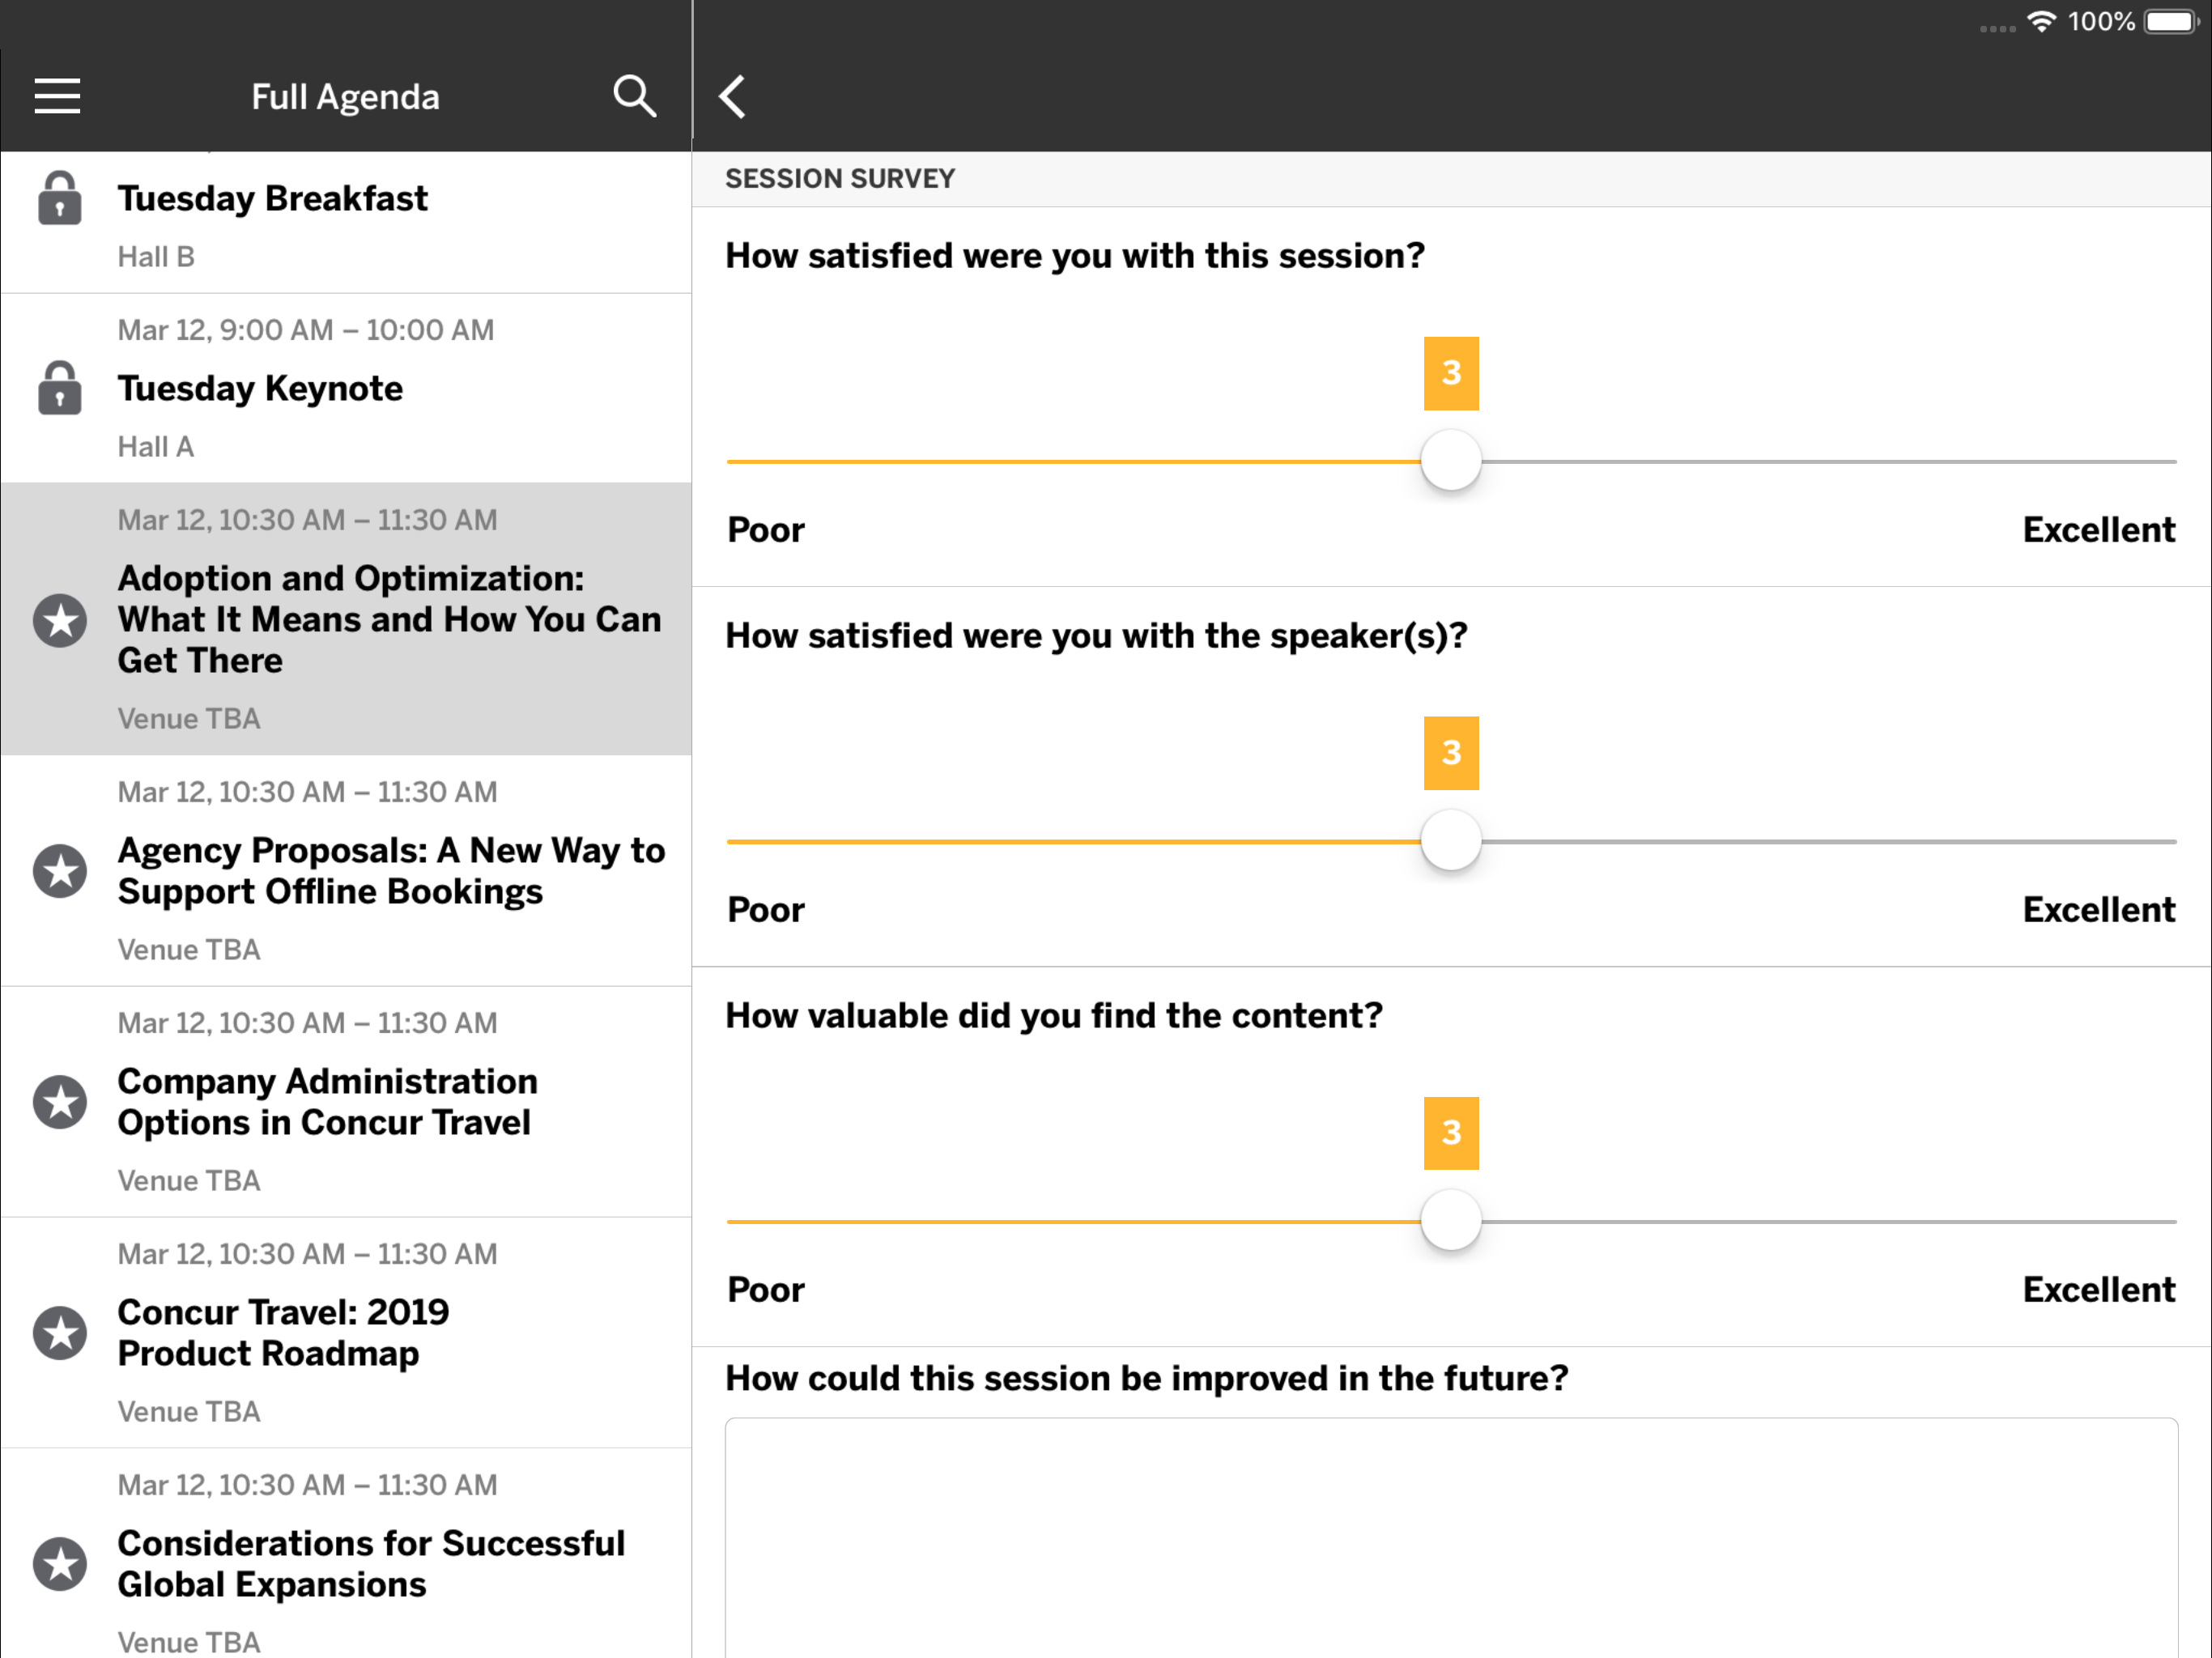Favorite Adoption and Optimization session star

point(60,620)
